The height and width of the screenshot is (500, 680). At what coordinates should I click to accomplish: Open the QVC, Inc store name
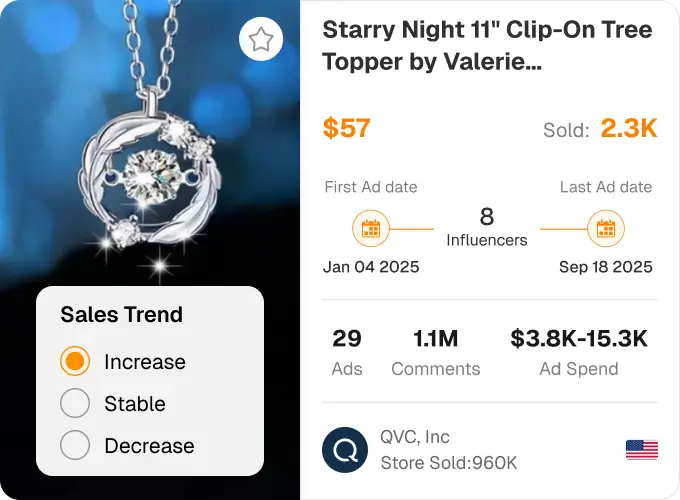pyautogui.click(x=415, y=437)
